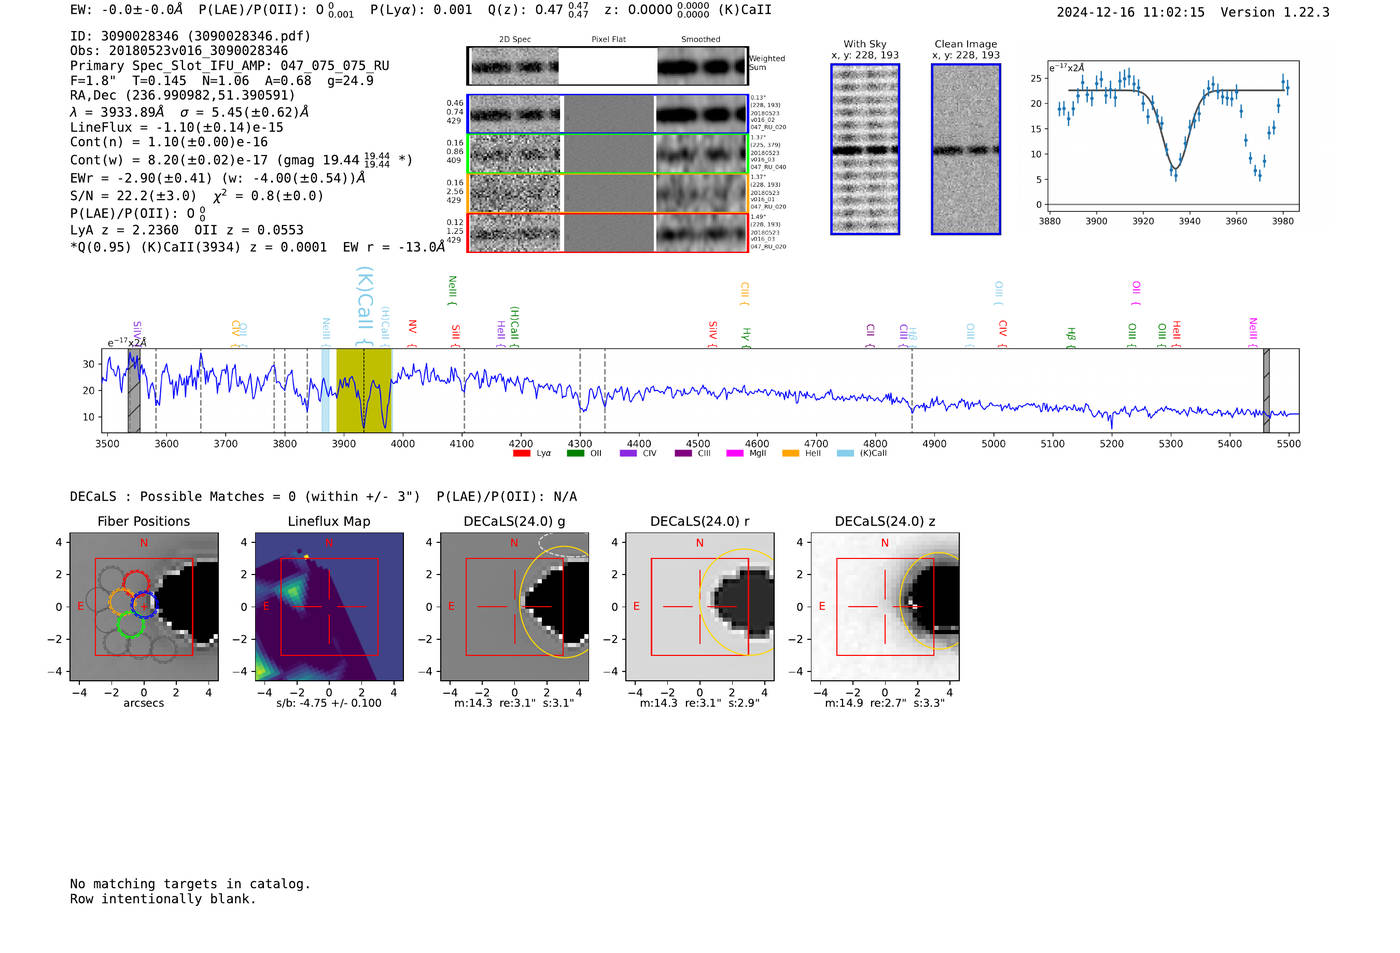Click the Version 1.22.3 label
This screenshot has width=1400, height=953.
[1275, 13]
